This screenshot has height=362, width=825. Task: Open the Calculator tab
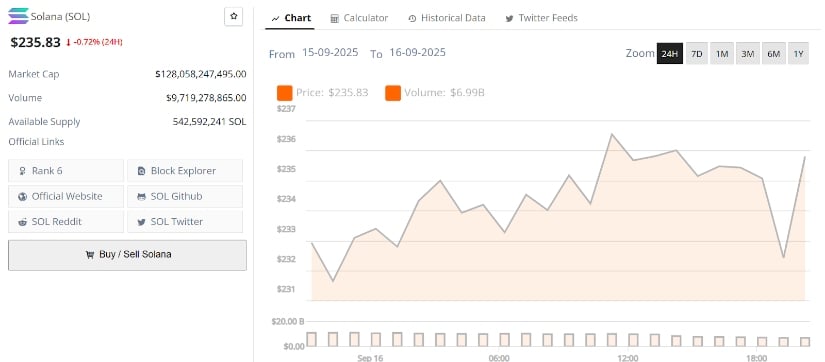[x=359, y=18]
